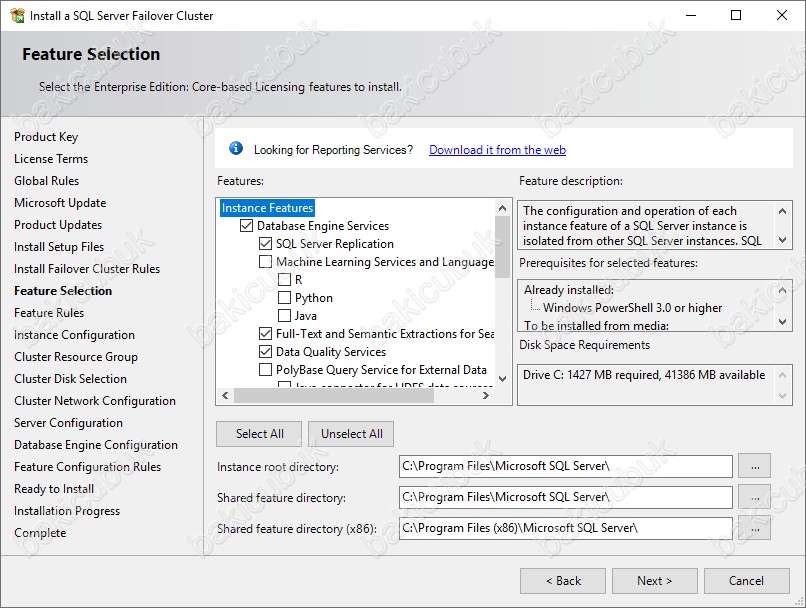Click the SQL Server setup icon in title bar
This screenshot has height=608, width=806.
click(17, 15)
